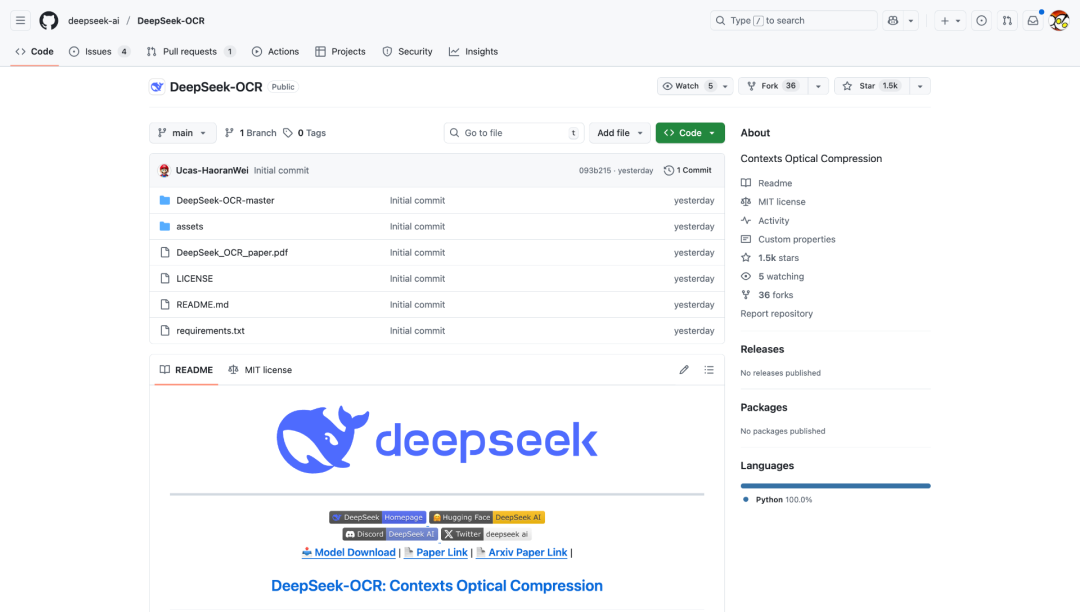Switch to the Code tab

(x=34, y=52)
